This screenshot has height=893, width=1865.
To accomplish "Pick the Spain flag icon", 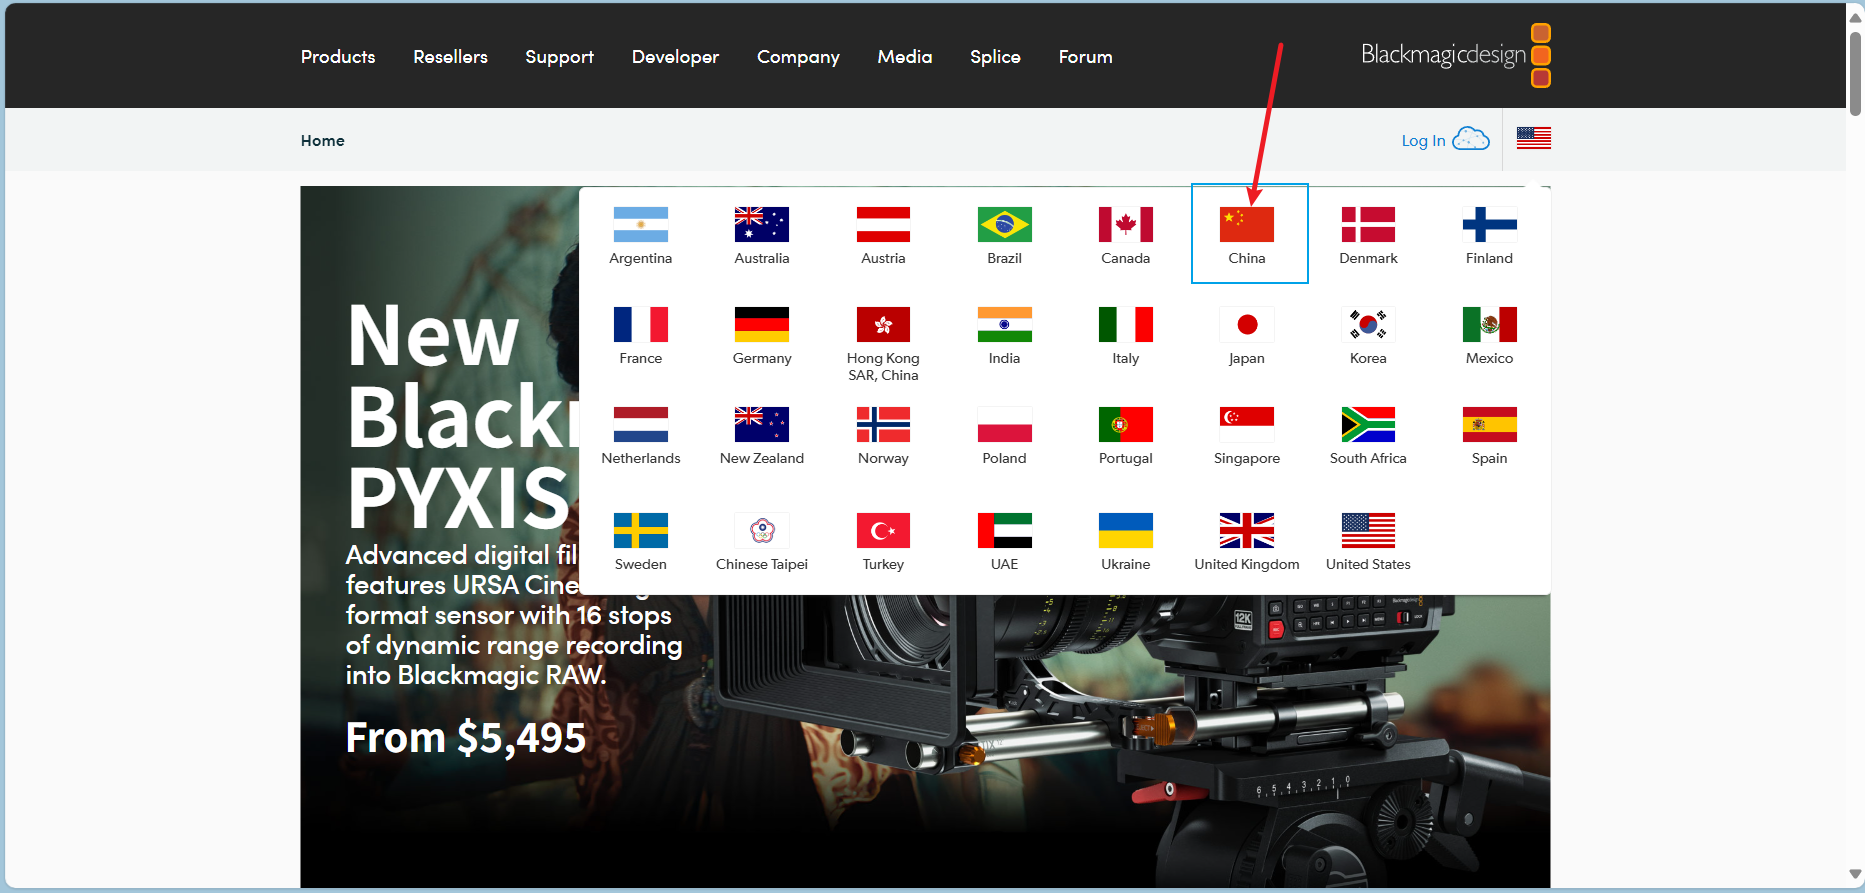I will (1489, 424).
